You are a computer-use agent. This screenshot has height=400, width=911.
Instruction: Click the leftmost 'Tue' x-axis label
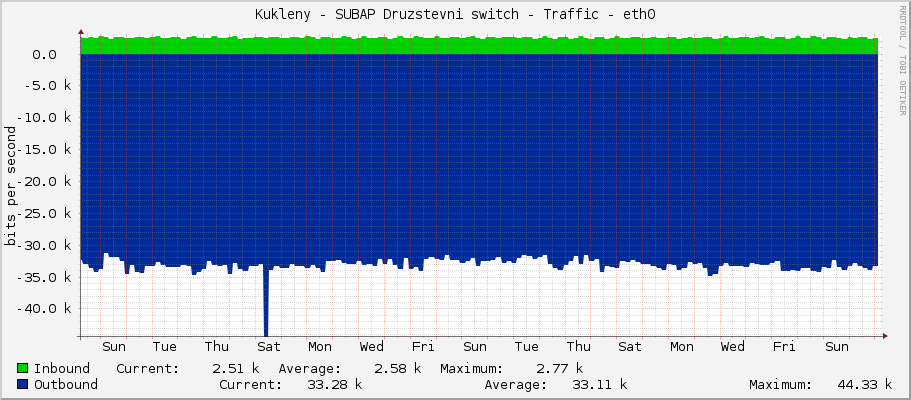[x=165, y=347]
